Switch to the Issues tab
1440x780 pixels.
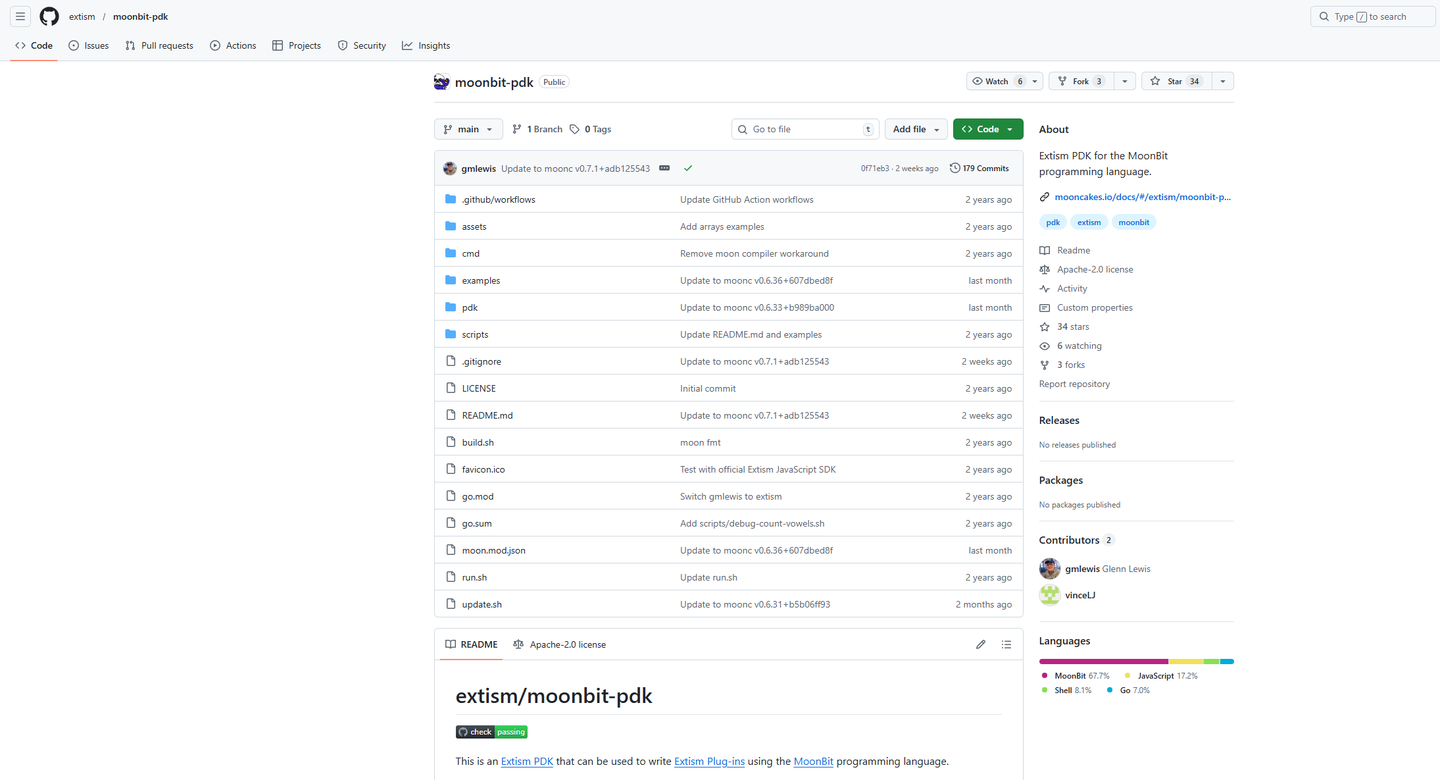[89, 45]
